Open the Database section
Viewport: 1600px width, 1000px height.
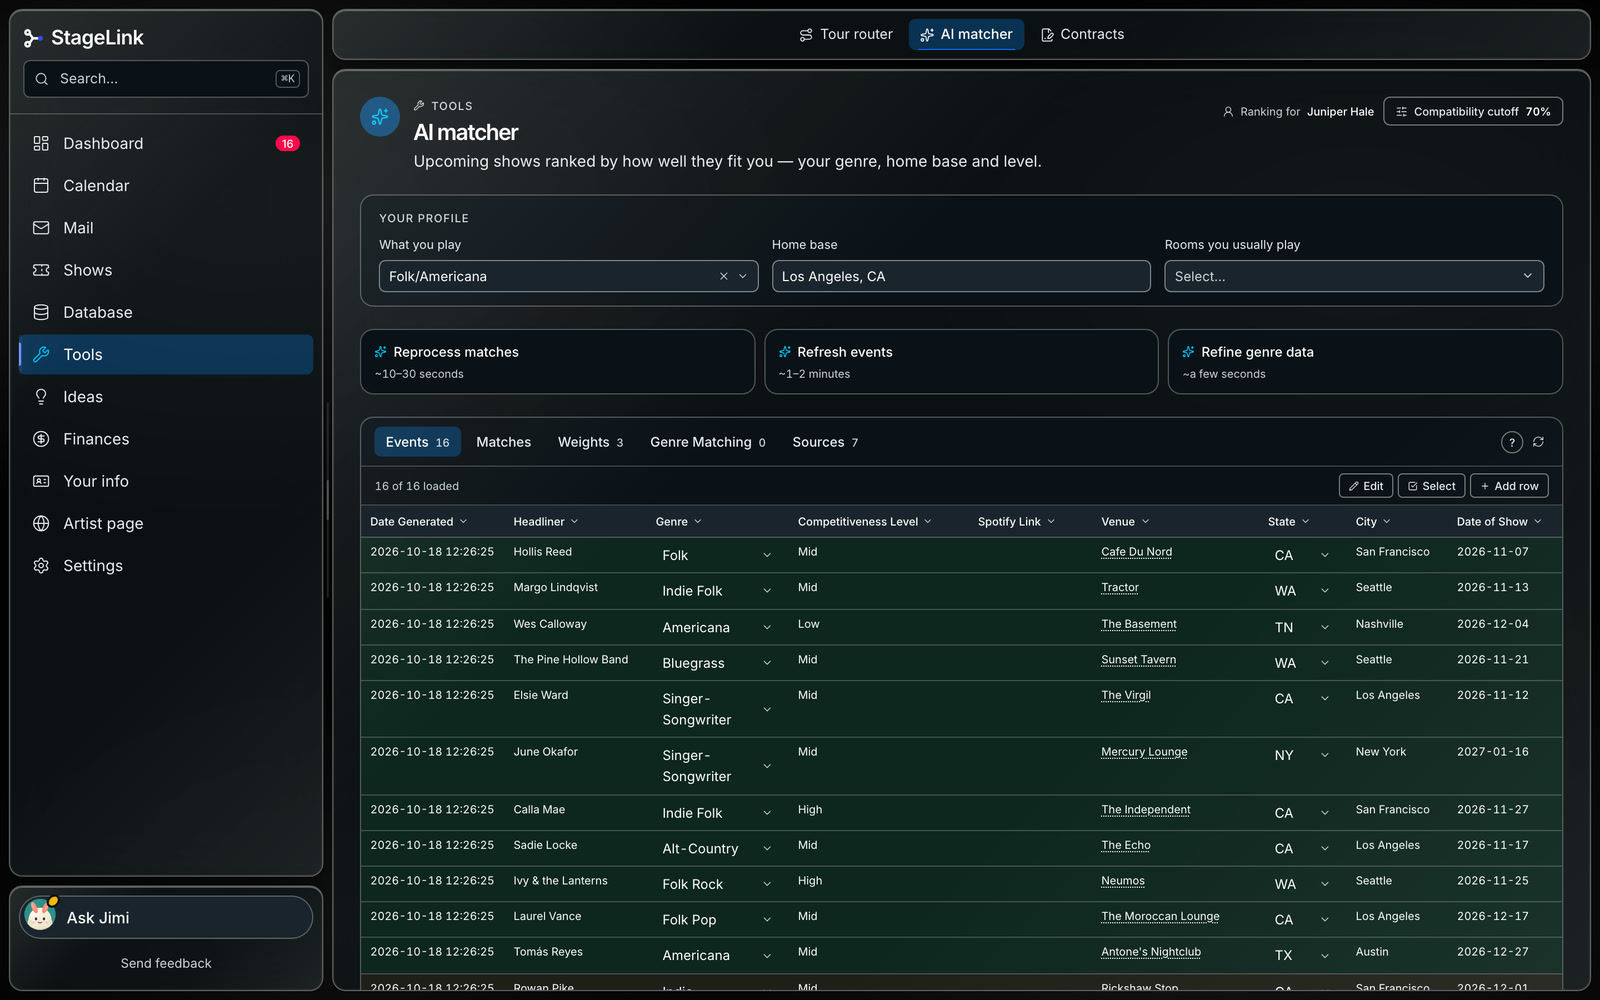click(166, 312)
